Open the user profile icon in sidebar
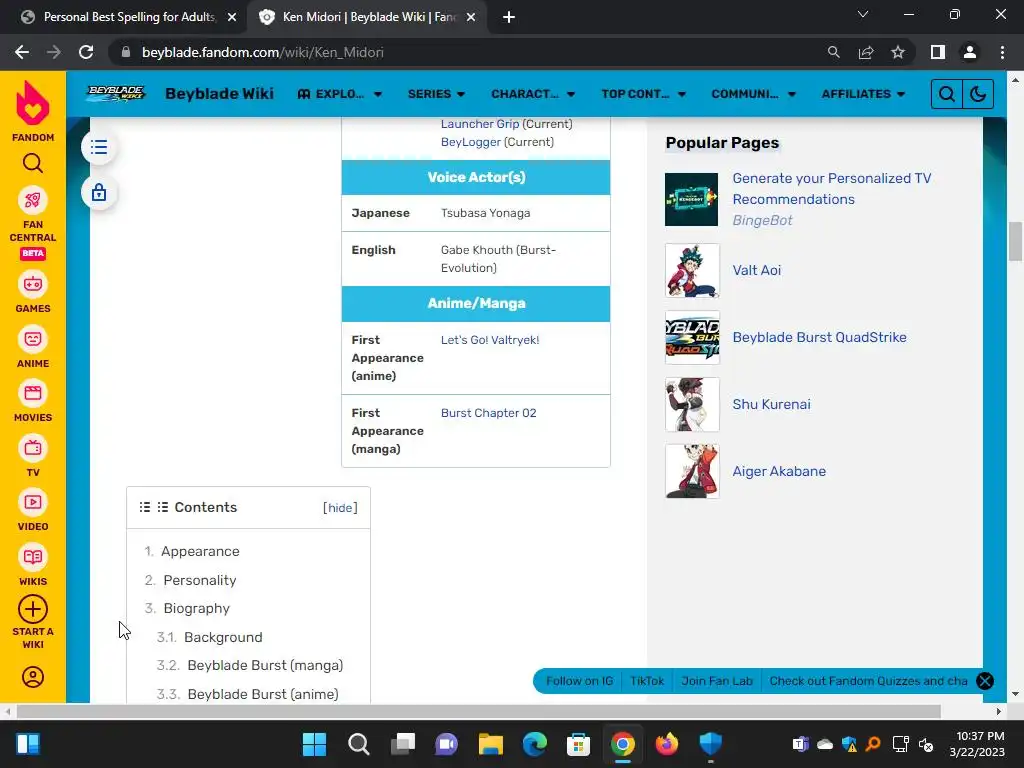Viewport: 1024px width, 768px height. pyautogui.click(x=33, y=677)
